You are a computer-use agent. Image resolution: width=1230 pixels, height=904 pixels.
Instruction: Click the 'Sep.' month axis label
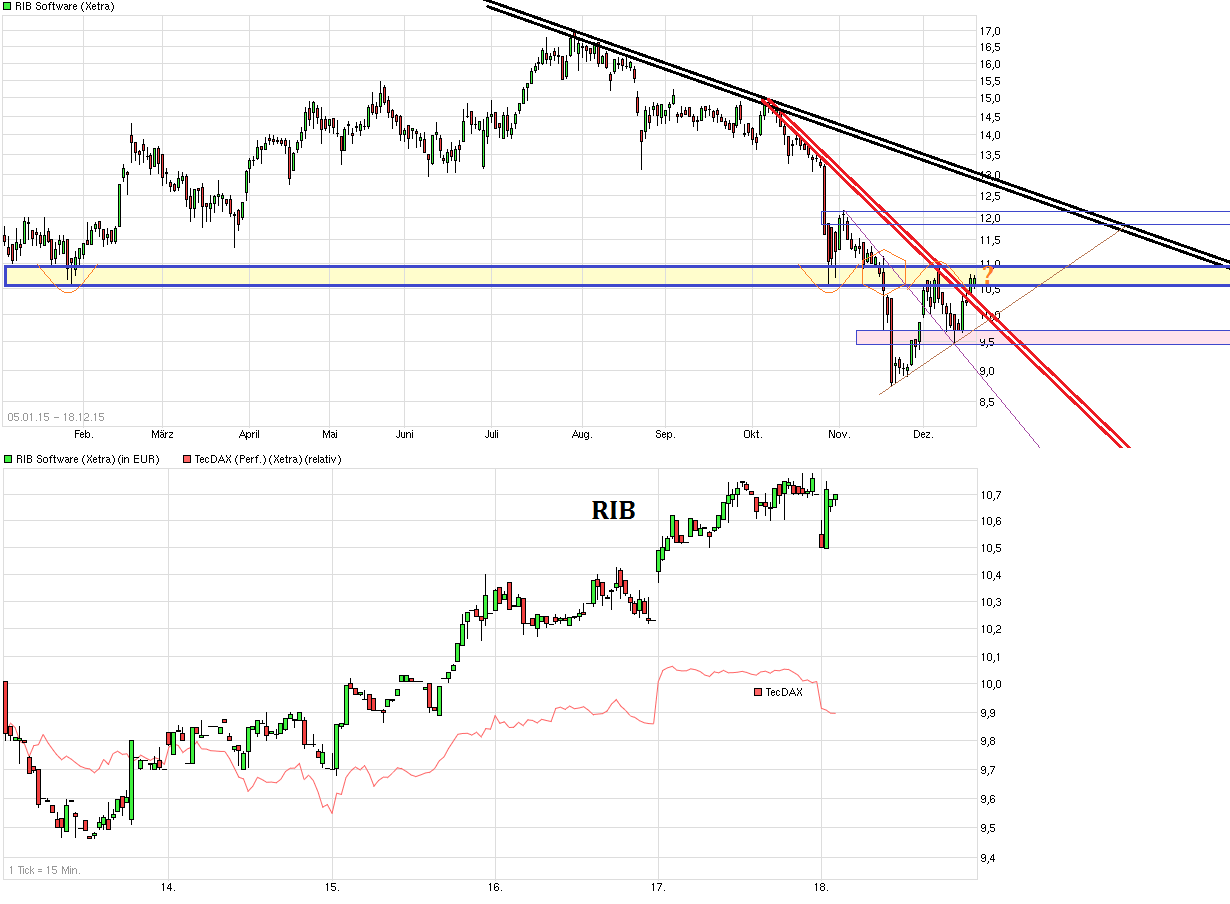pos(665,434)
